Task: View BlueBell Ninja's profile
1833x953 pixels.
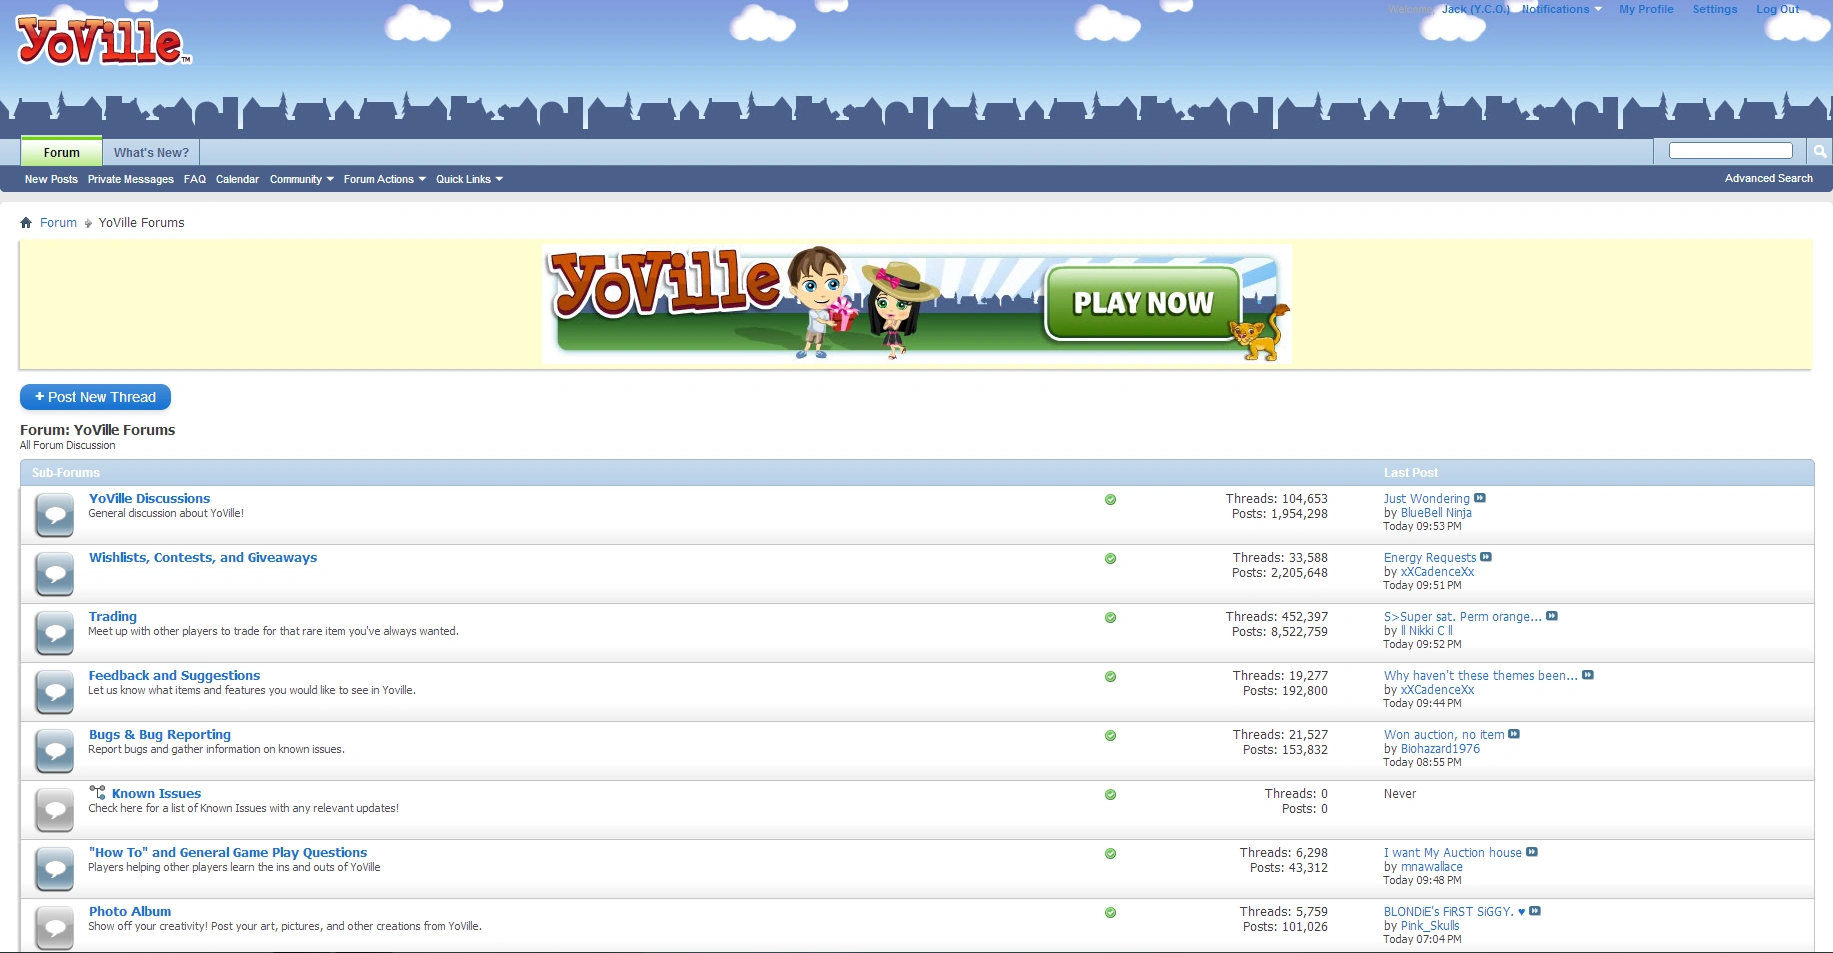Action: [1436, 513]
